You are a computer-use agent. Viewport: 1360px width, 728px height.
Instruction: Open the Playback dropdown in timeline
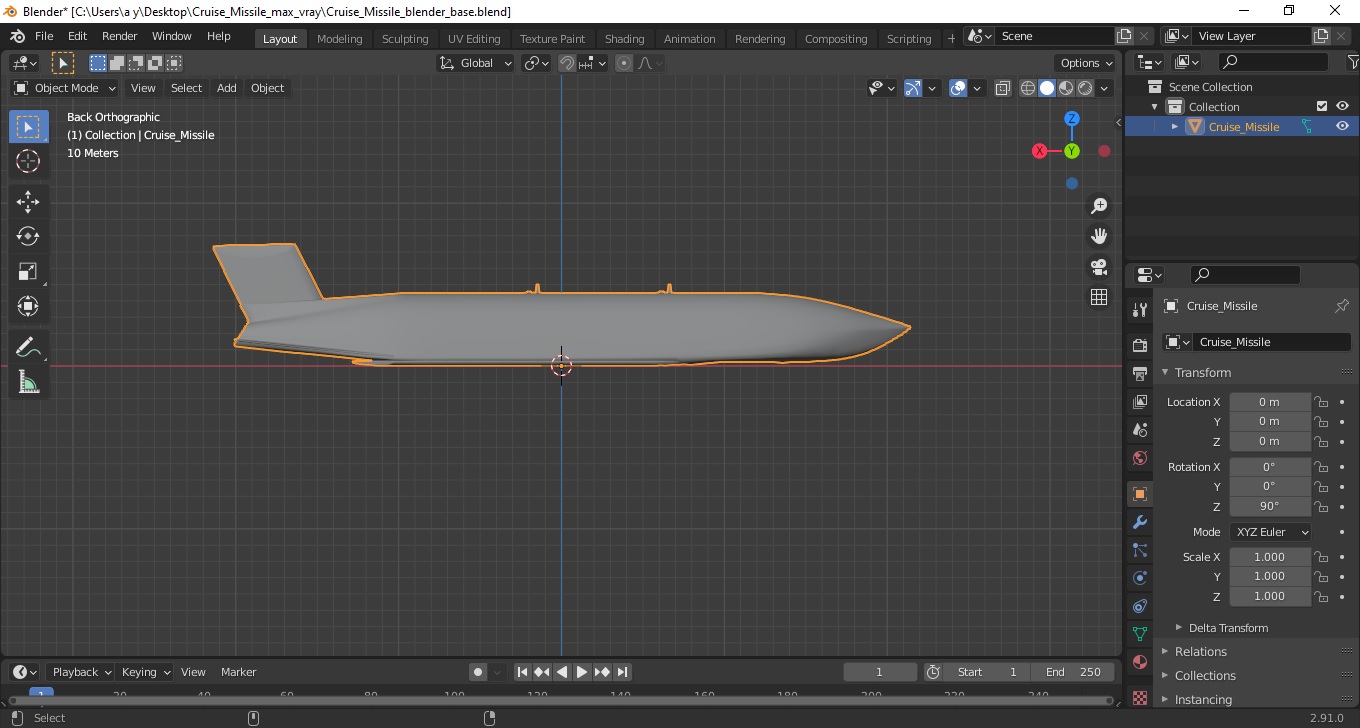coord(82,672)
